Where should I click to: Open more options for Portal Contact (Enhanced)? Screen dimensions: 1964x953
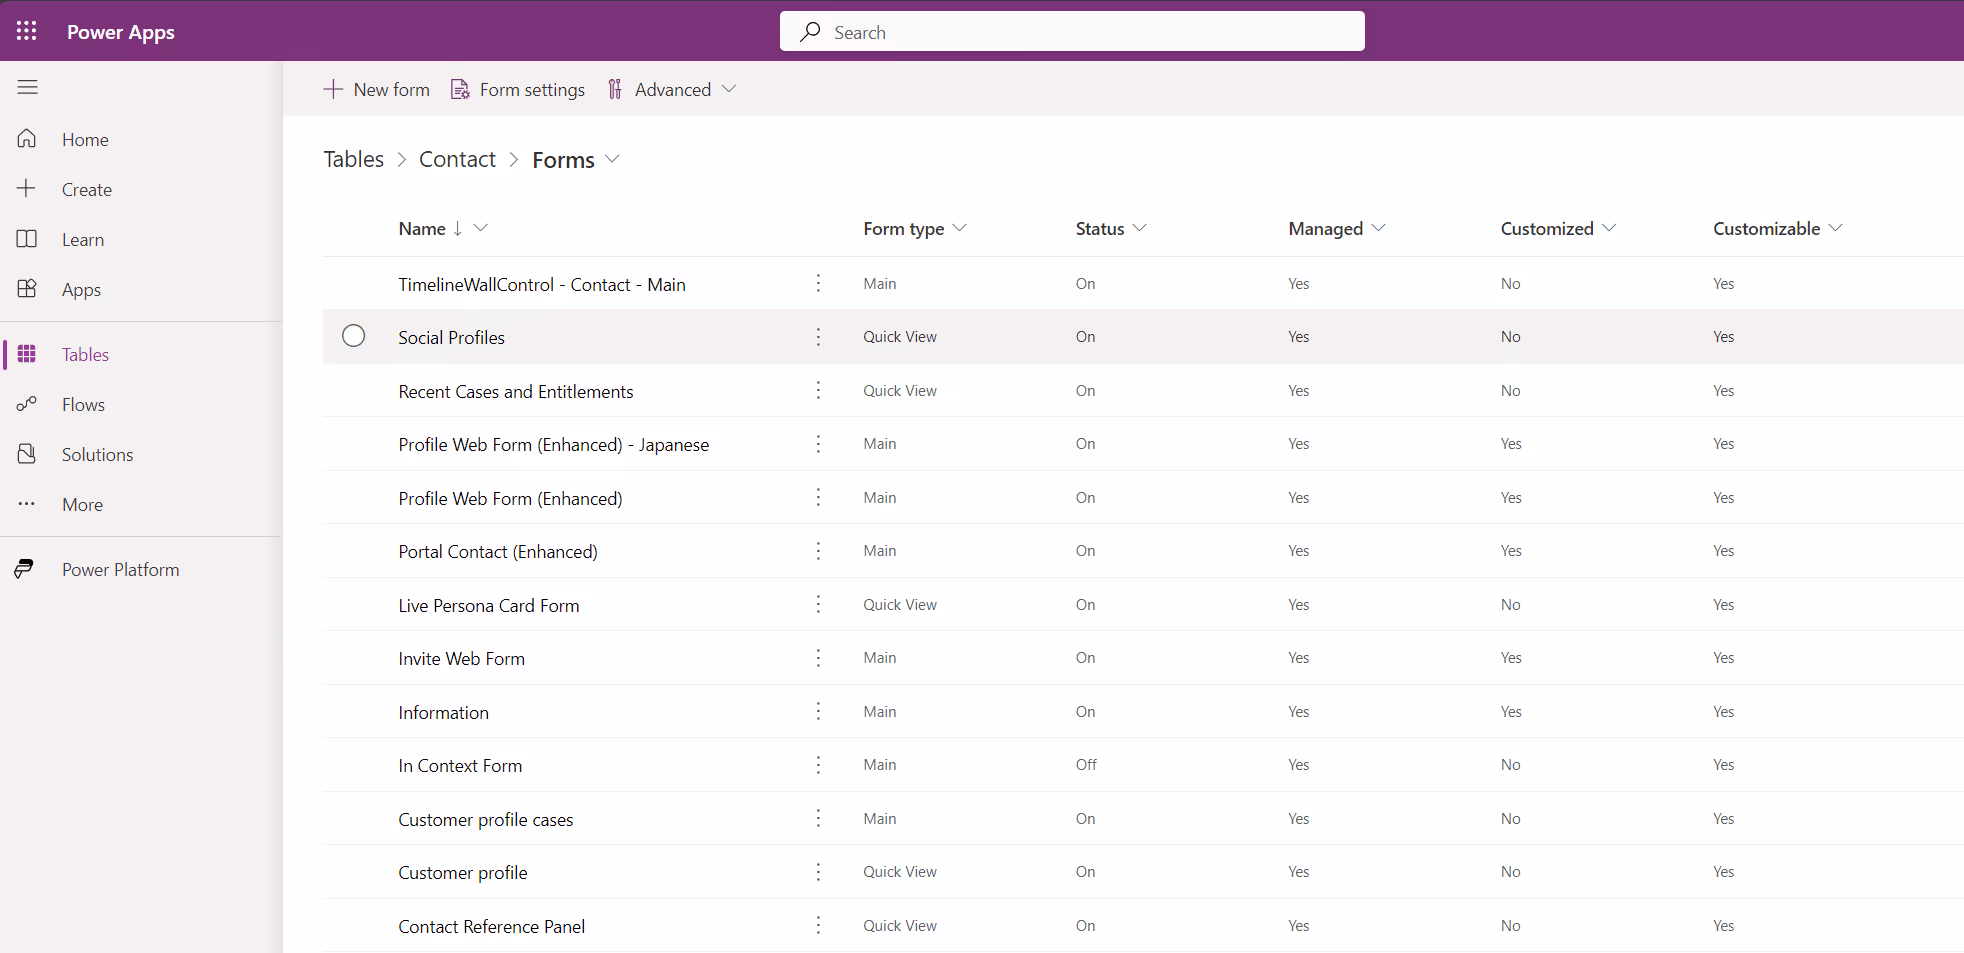pos(818,551)
